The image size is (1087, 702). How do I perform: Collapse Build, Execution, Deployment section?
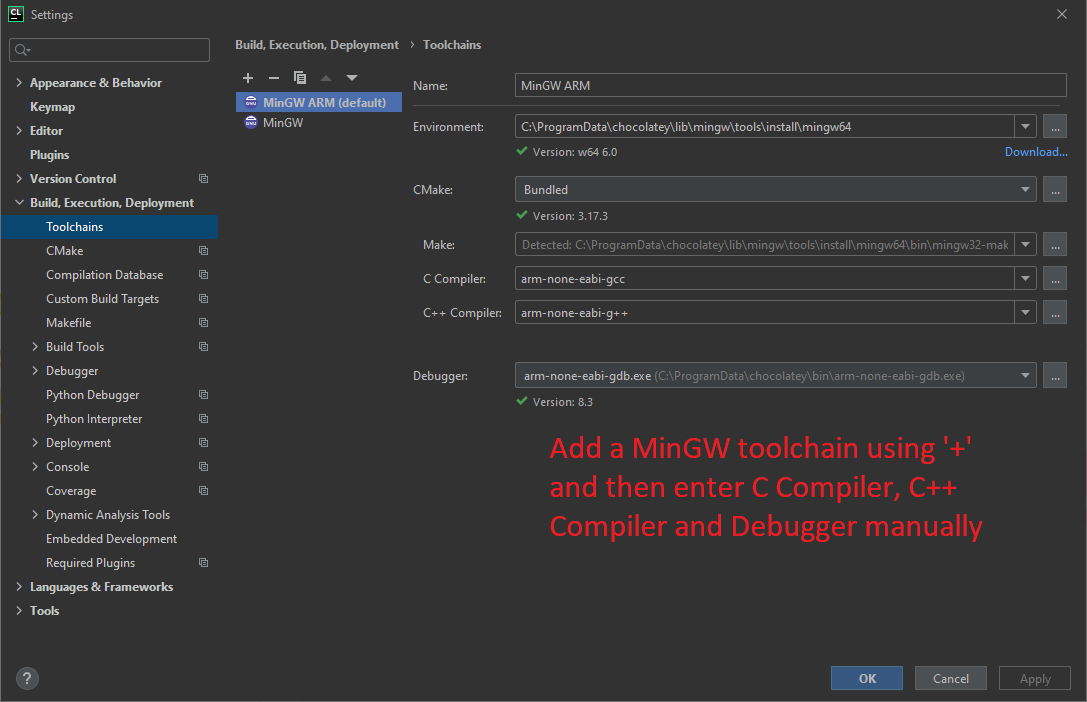tap(19, 202)
